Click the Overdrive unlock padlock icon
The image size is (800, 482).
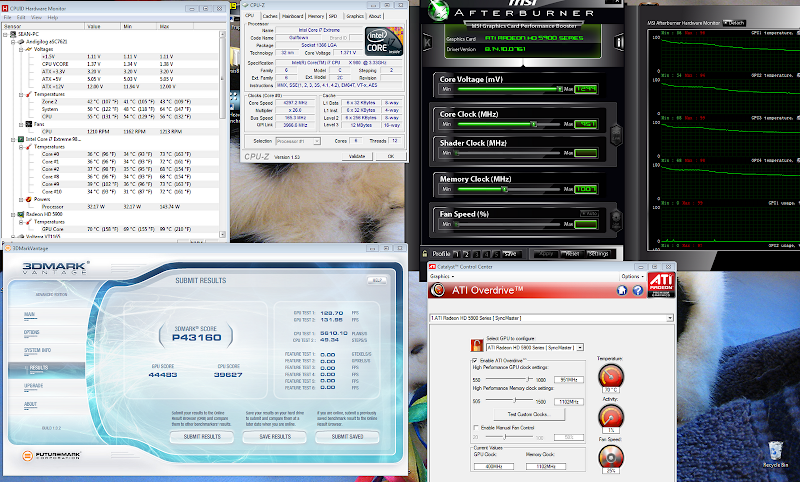(x=476, y=345)
